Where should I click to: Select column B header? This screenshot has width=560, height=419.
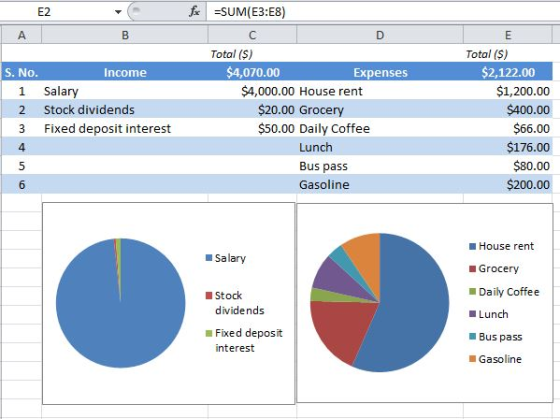point(125,35)
